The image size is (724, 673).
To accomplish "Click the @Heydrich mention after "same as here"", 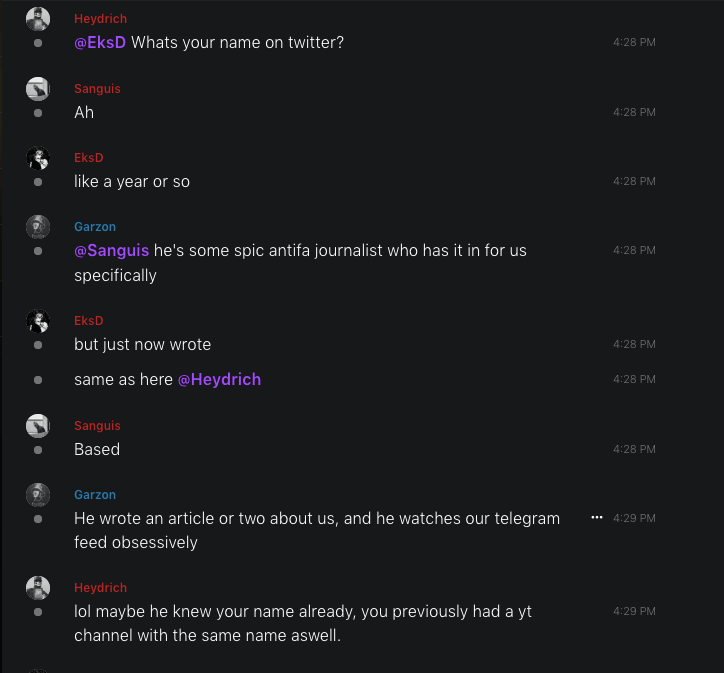I will (219, 379).
